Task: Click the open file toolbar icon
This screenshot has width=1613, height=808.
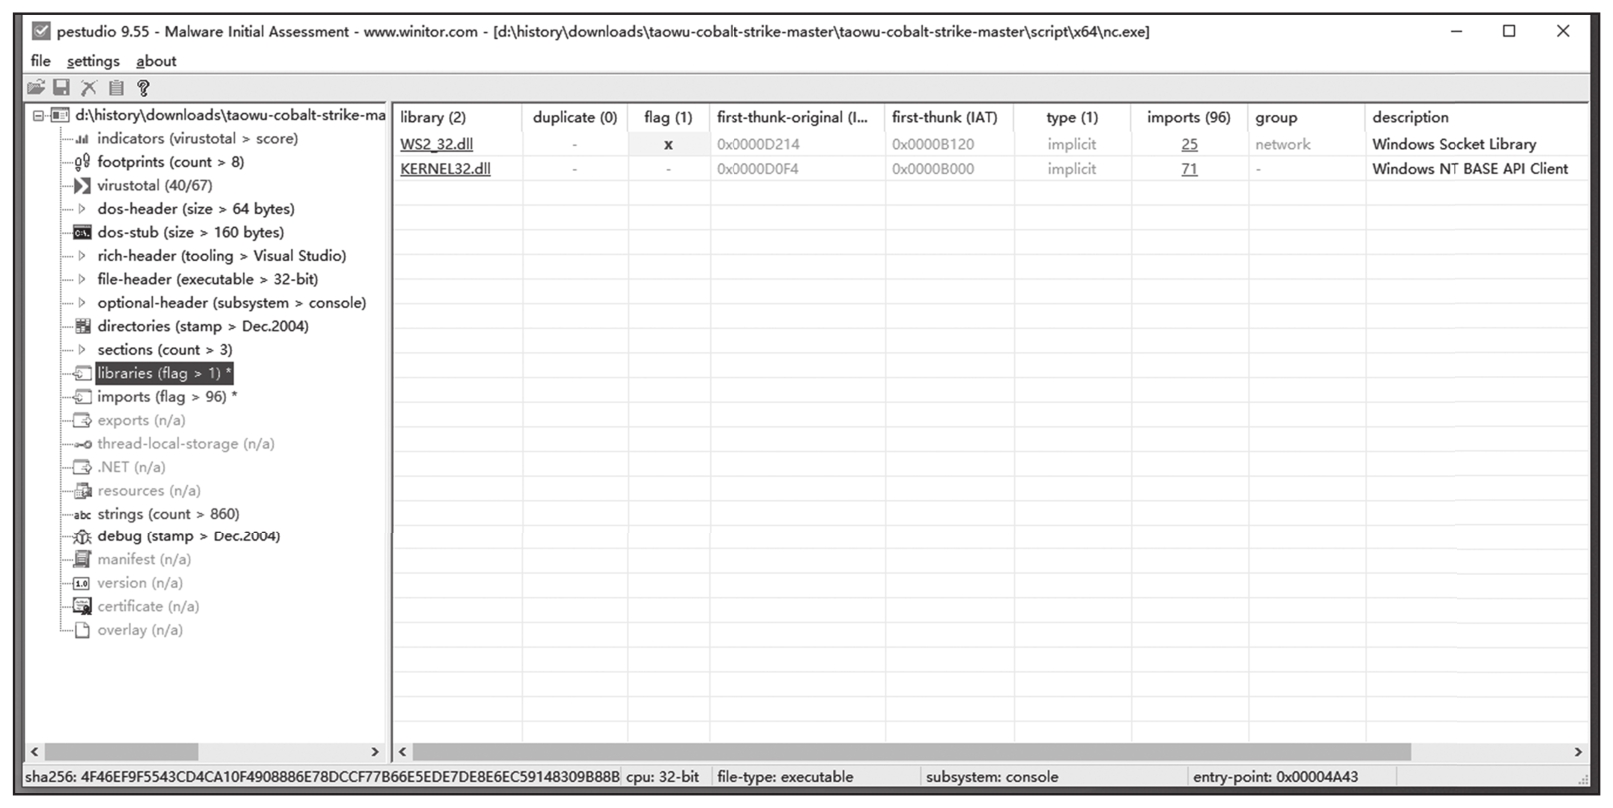Action: click(36, 88)
